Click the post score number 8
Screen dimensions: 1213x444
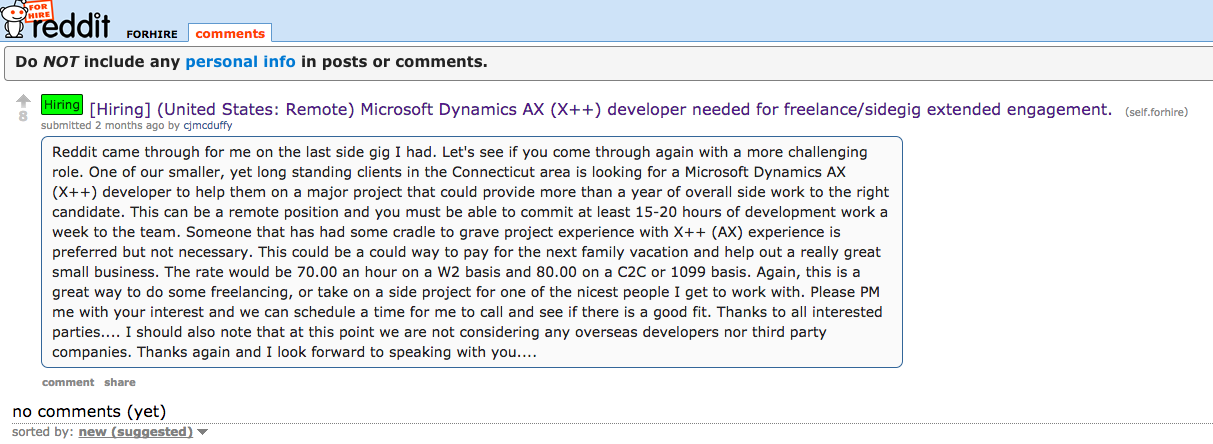[23, 116]
